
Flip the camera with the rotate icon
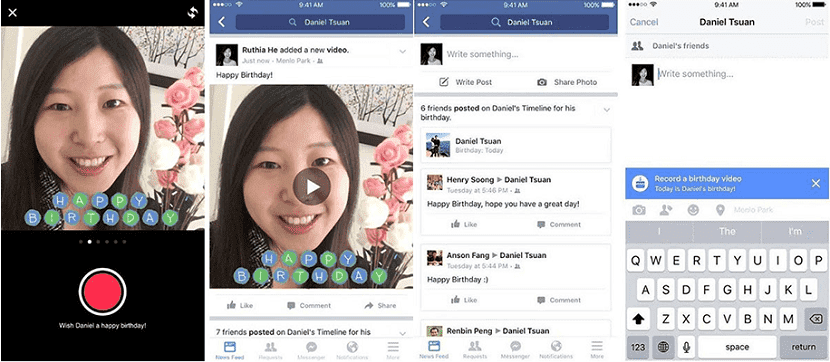point(192,13)
